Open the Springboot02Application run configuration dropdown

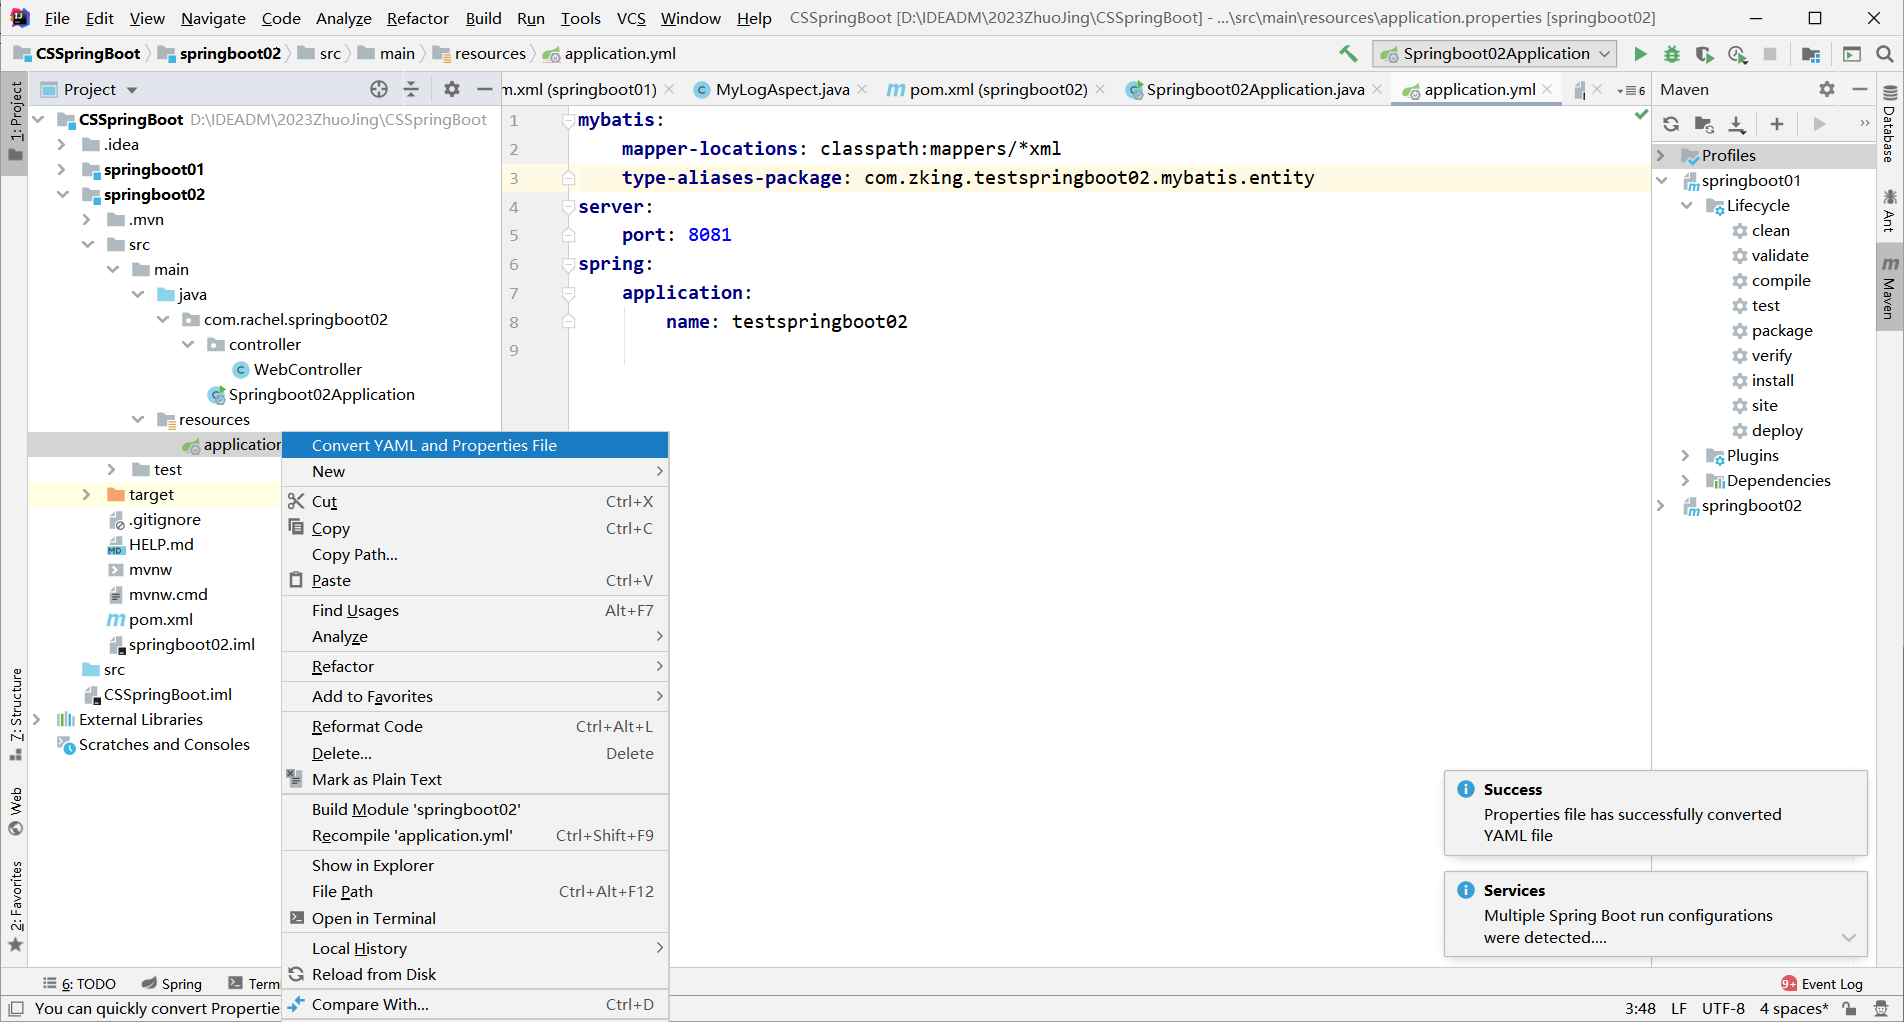click(x=1494, y=54)
